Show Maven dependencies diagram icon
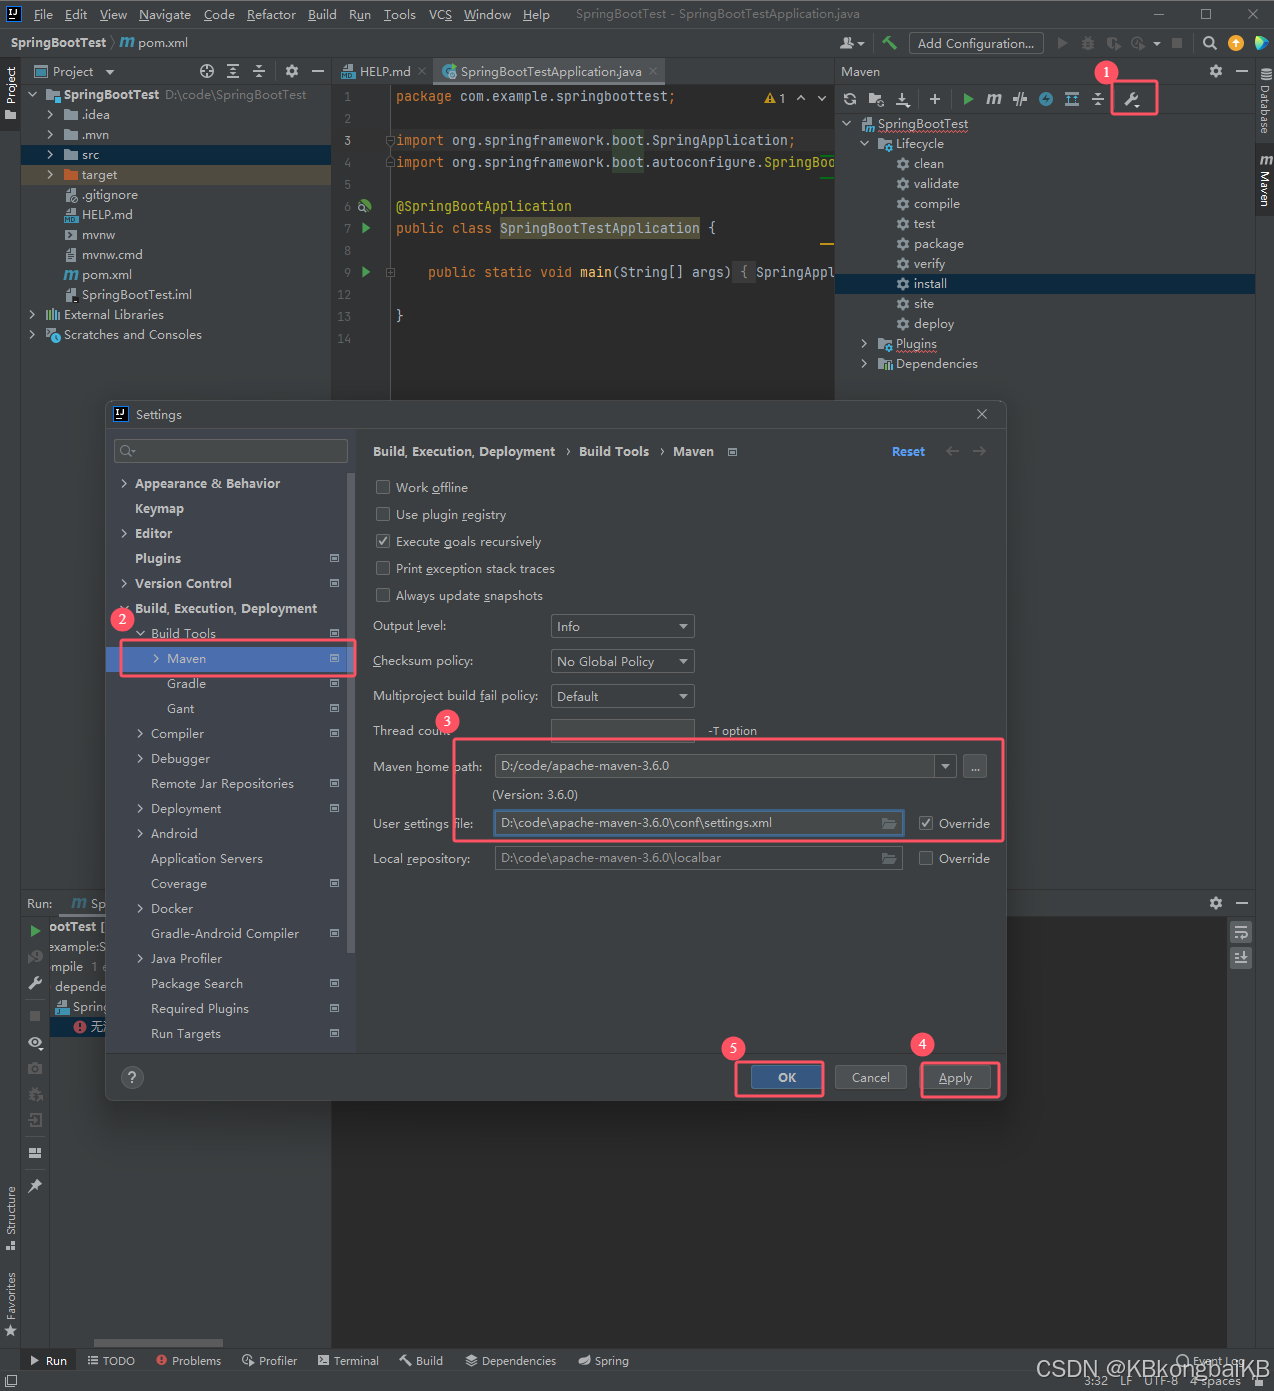 pos(1072,99)
